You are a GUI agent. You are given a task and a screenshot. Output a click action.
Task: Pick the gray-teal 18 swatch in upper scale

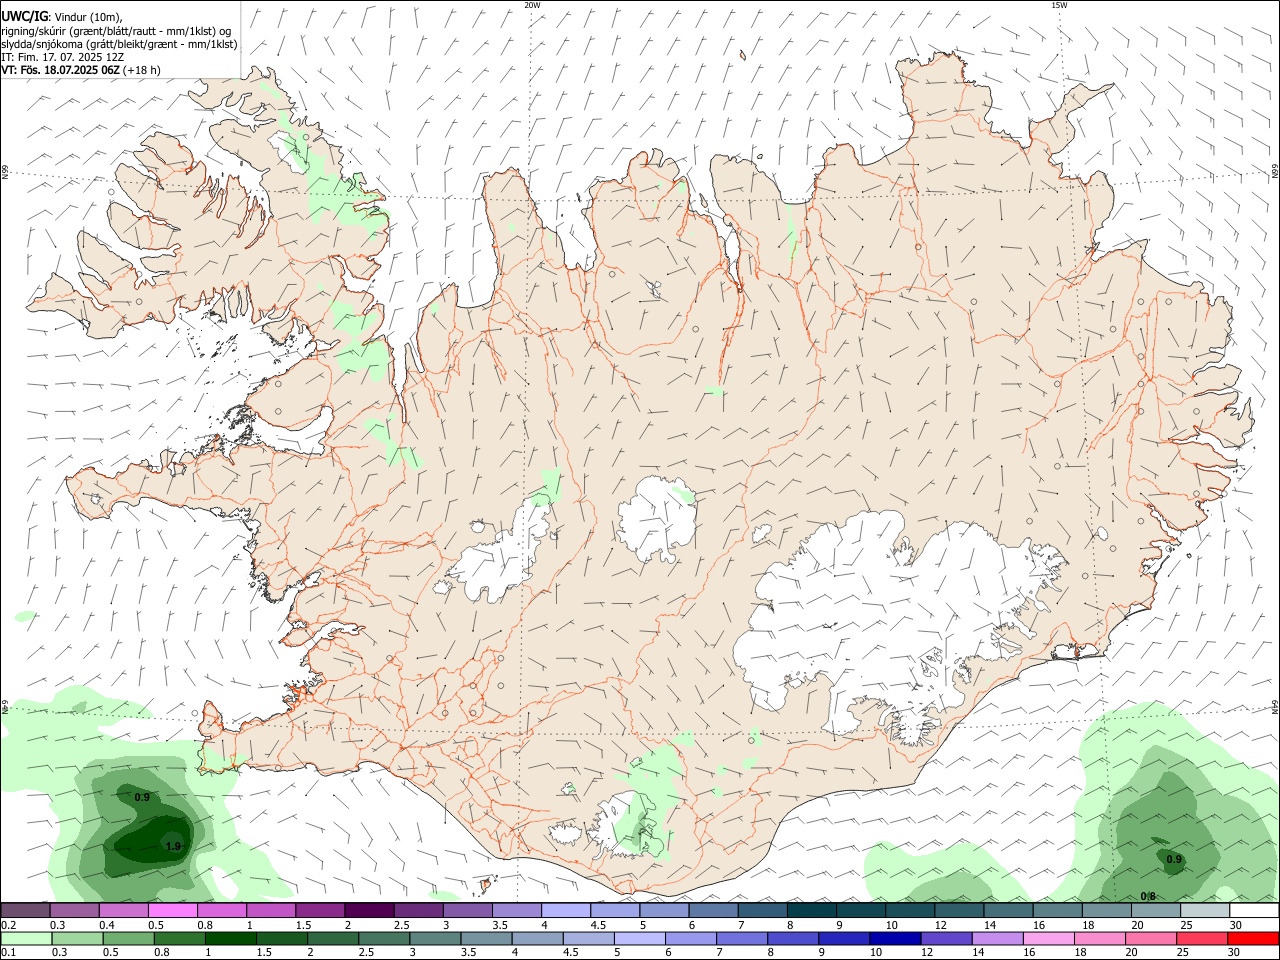coord(1106,910)
